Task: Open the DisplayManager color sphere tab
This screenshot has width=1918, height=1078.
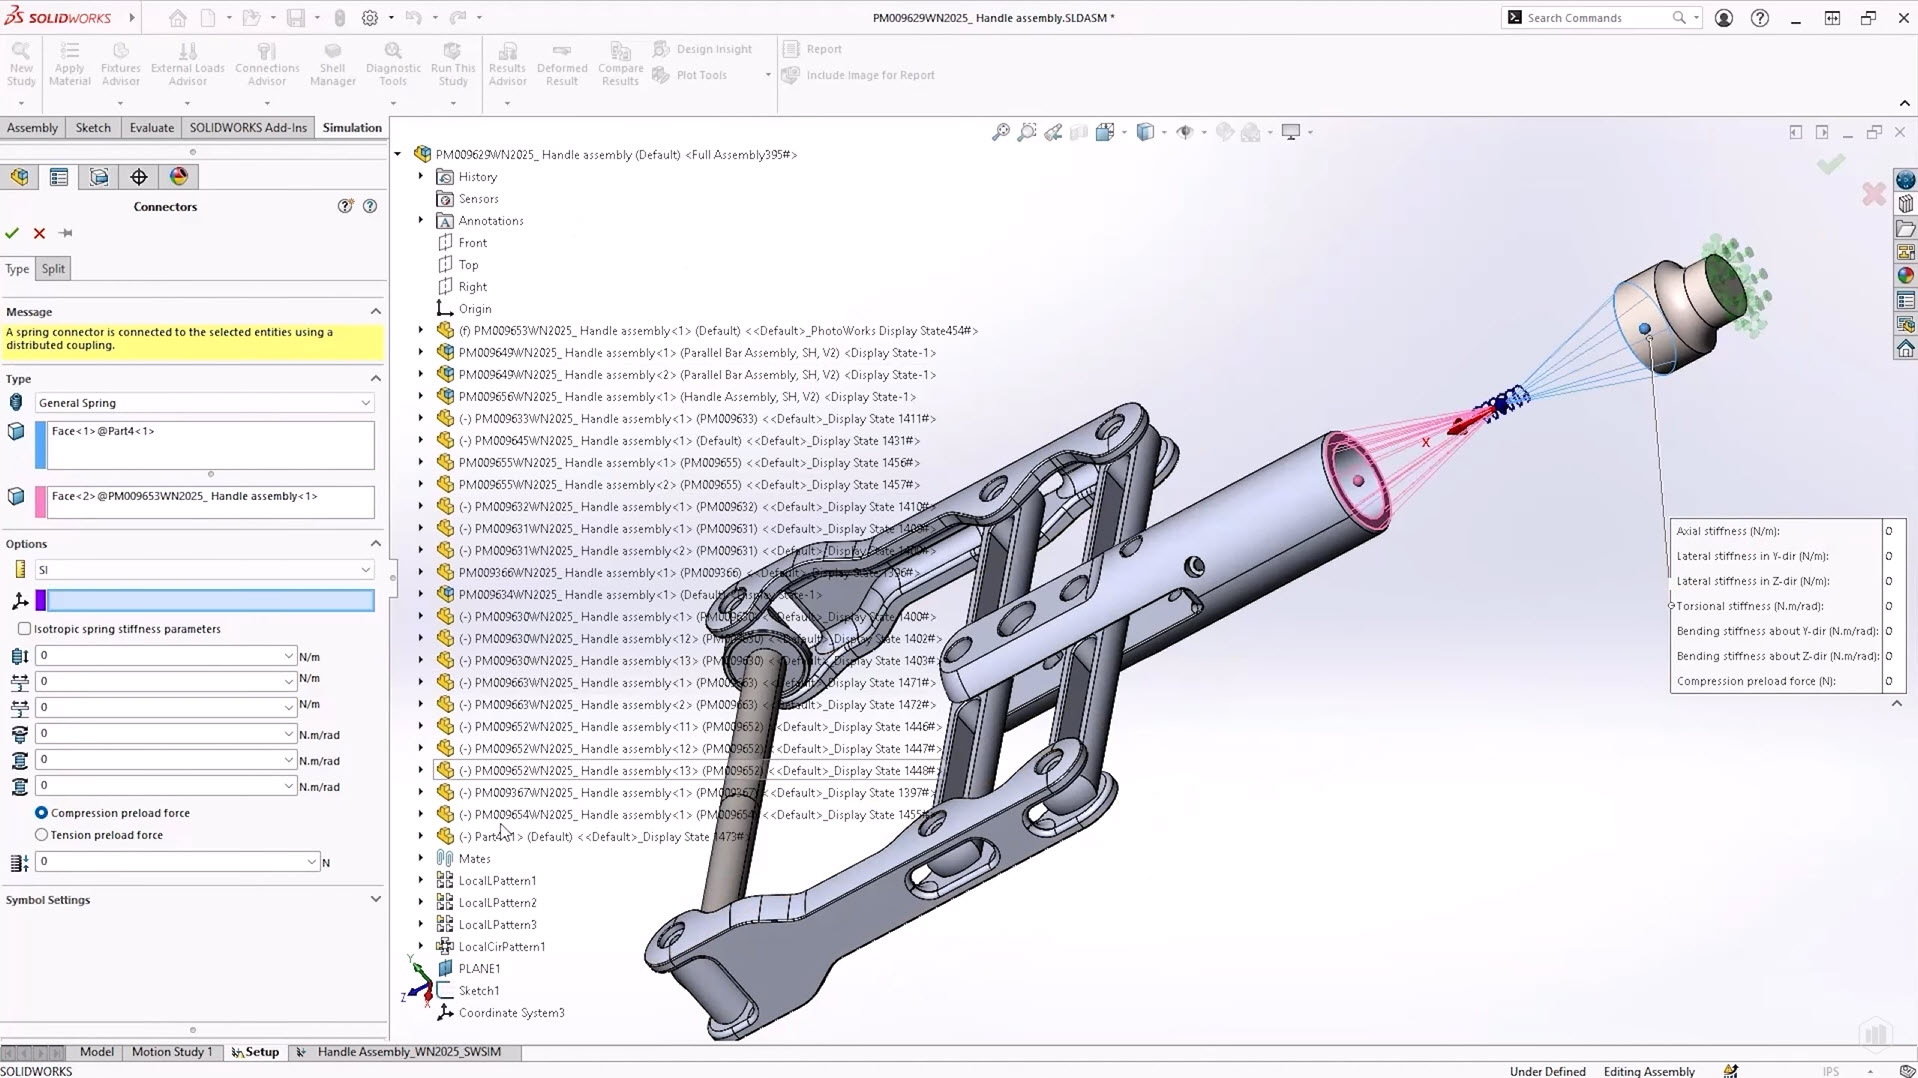Action: (x=179, y=177)
